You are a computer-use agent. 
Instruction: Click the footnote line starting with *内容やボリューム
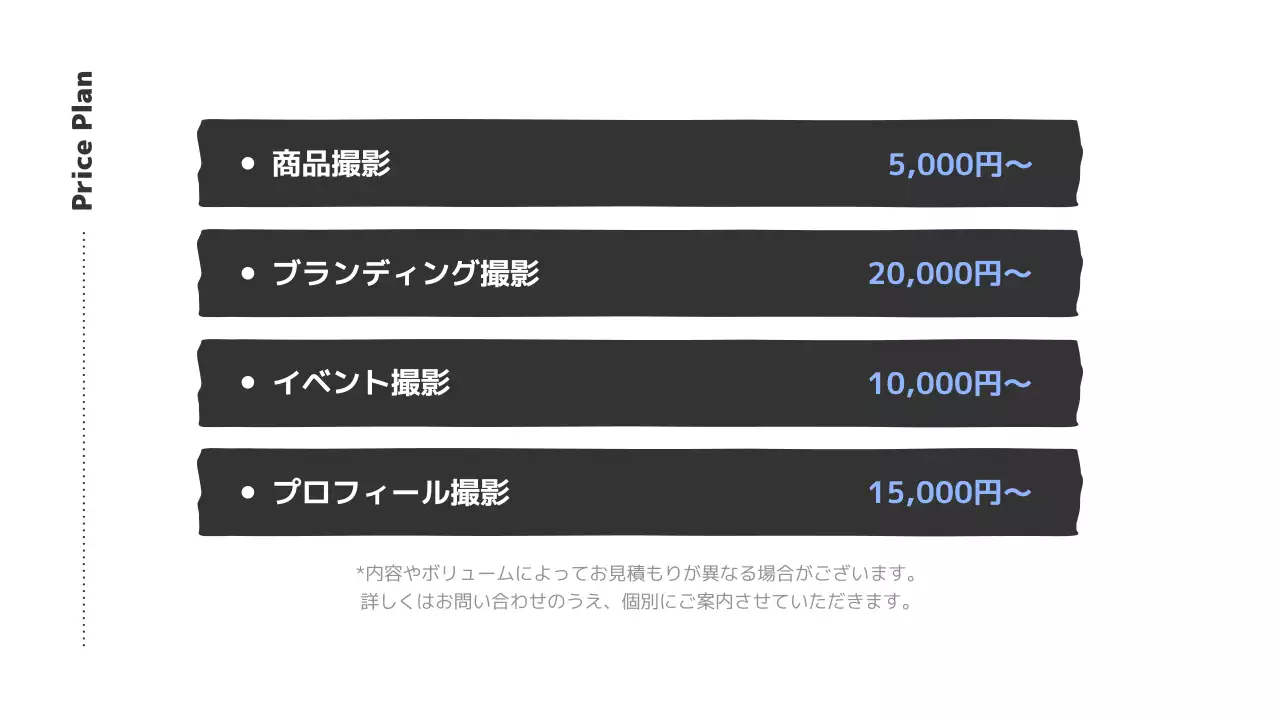point(637,574)
